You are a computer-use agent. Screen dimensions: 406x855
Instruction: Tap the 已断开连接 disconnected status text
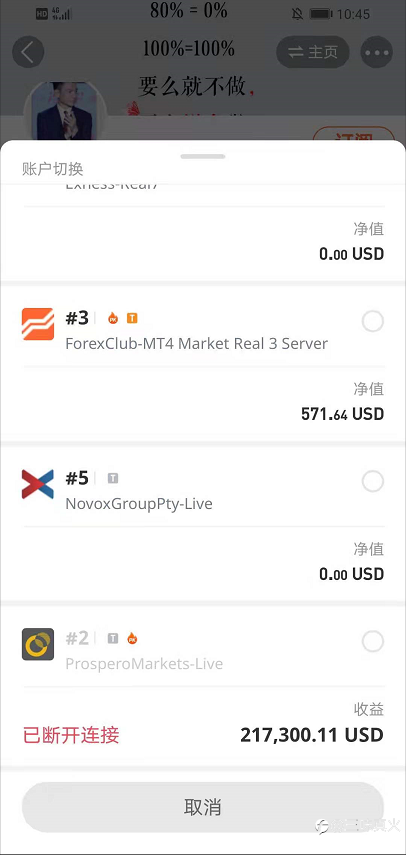pyautogui.click(x=71, y=735)
